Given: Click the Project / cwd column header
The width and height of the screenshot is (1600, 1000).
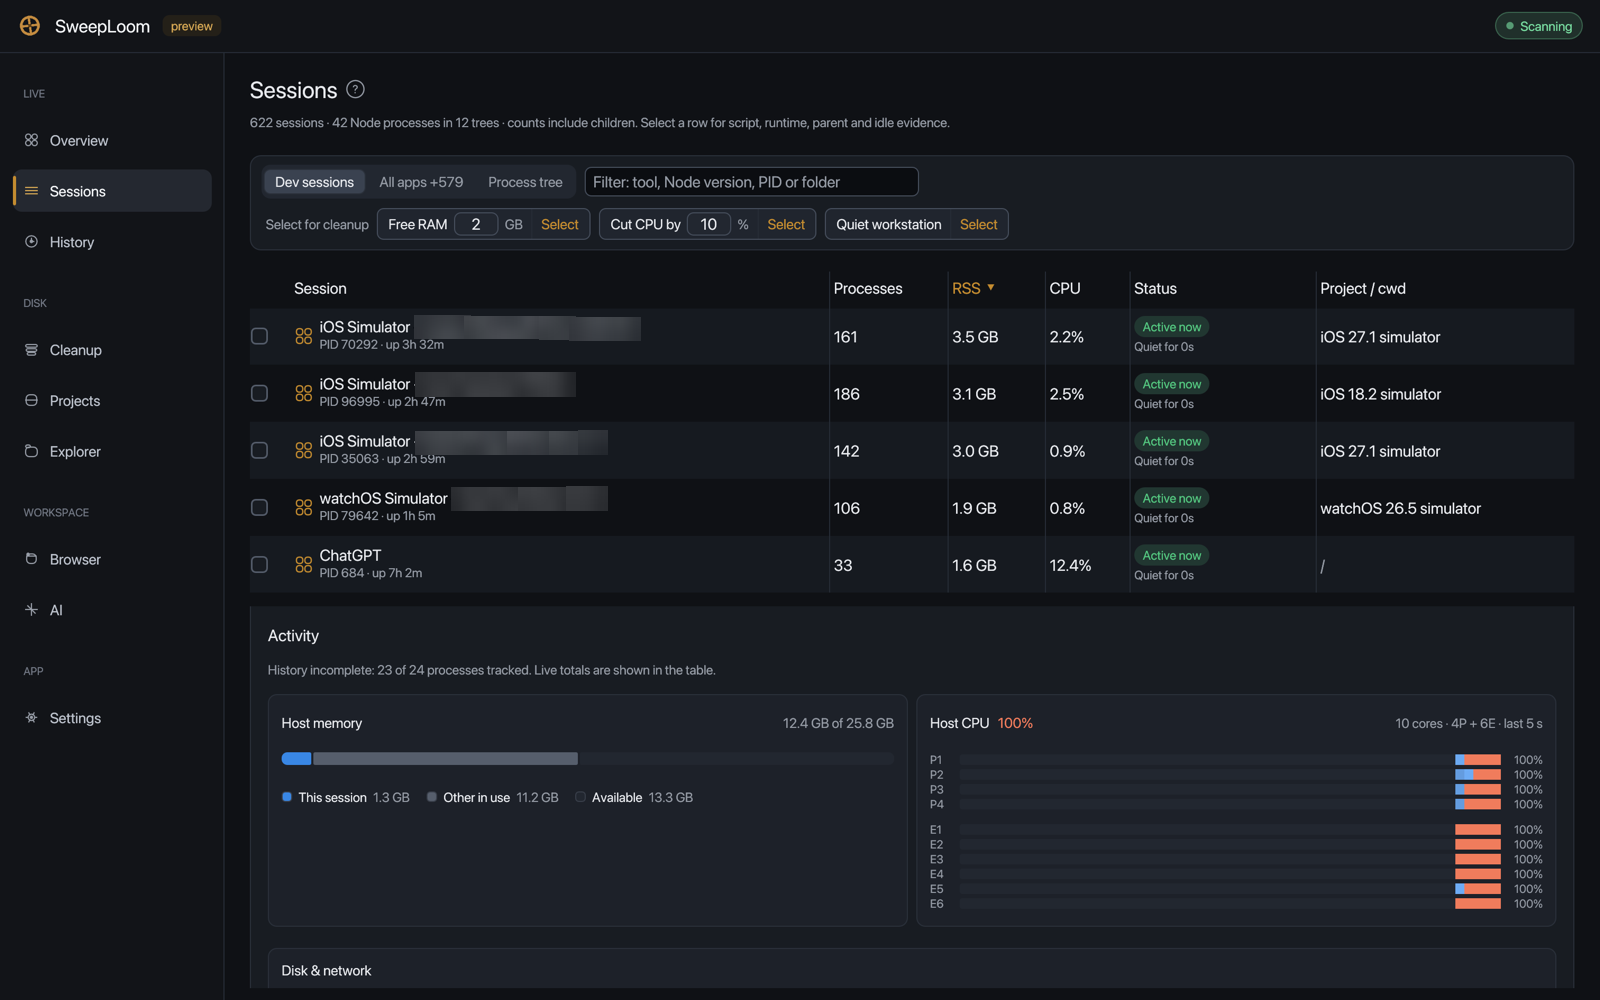Looking at the screenshot, I should click(1363, 288).
